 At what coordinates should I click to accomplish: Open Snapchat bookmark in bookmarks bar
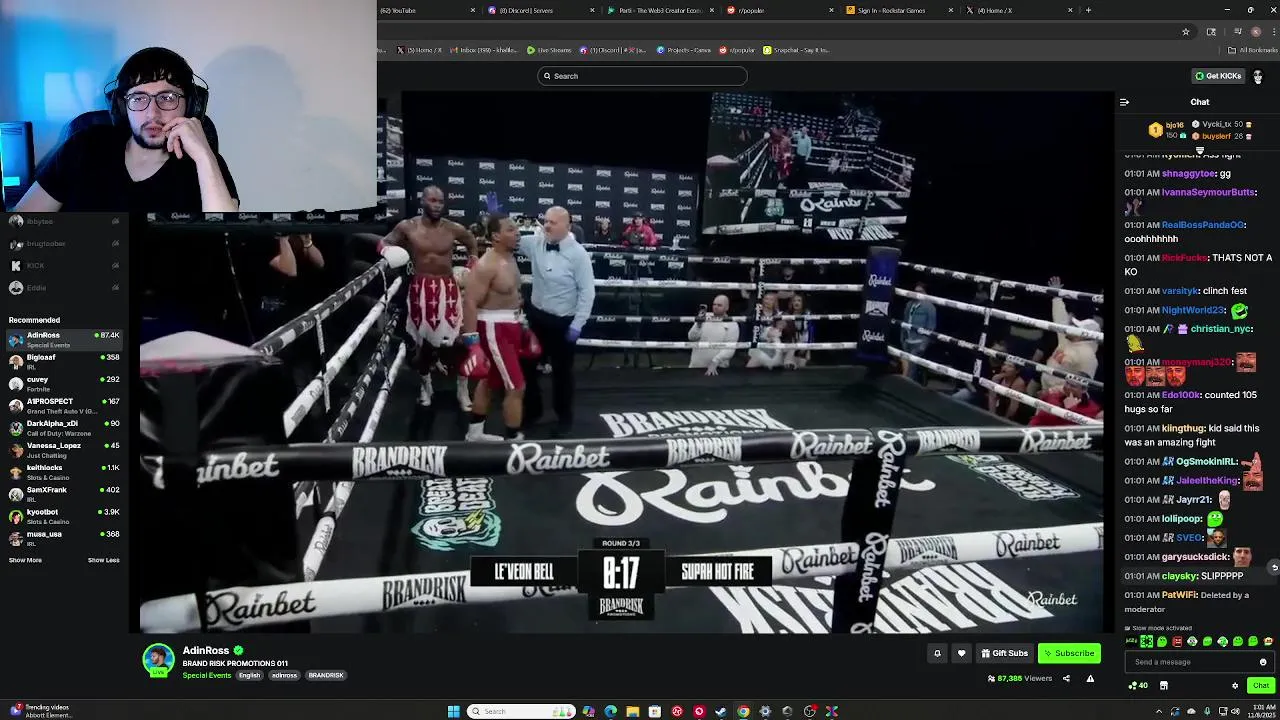coord(796,50)
